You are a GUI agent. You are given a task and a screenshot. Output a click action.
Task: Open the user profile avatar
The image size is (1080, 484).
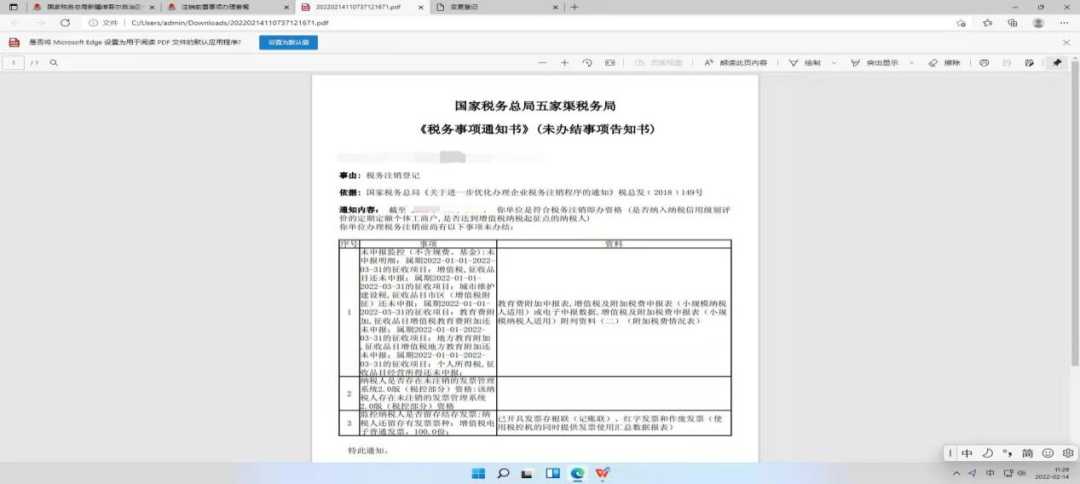pos(1038,23)
